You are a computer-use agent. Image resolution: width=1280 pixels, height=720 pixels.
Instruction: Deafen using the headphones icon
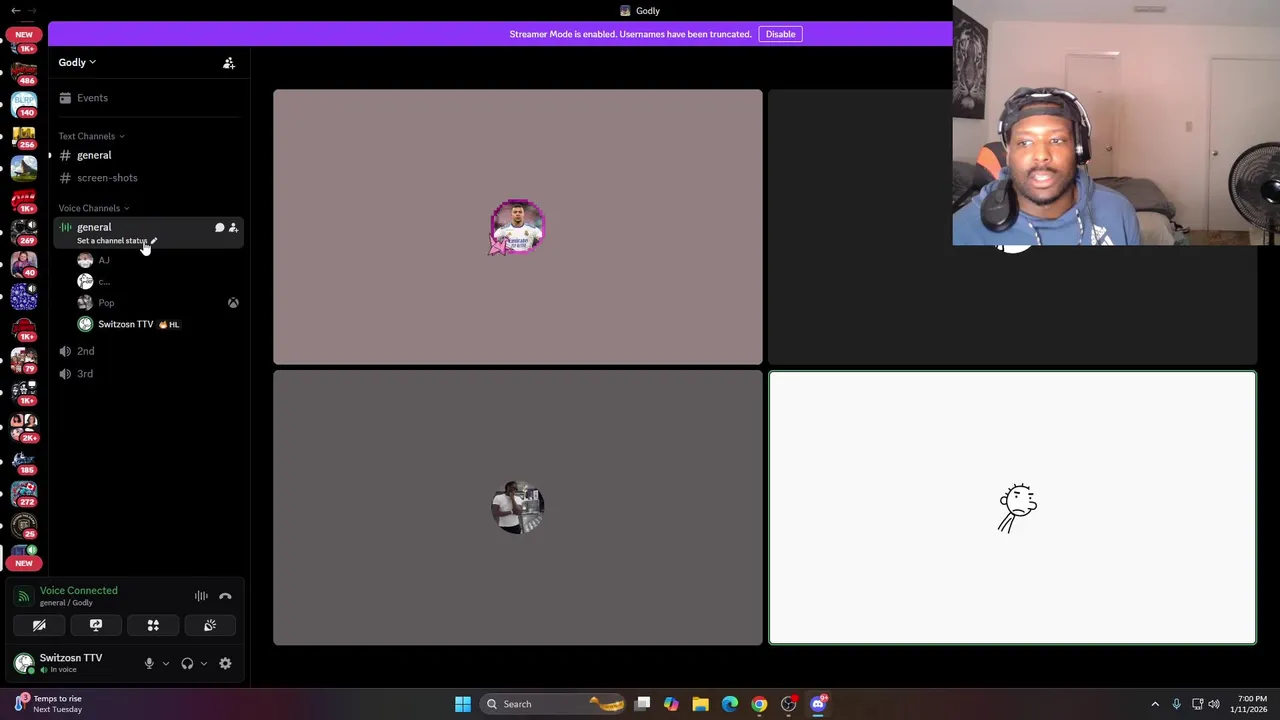[x=187, y=663]
